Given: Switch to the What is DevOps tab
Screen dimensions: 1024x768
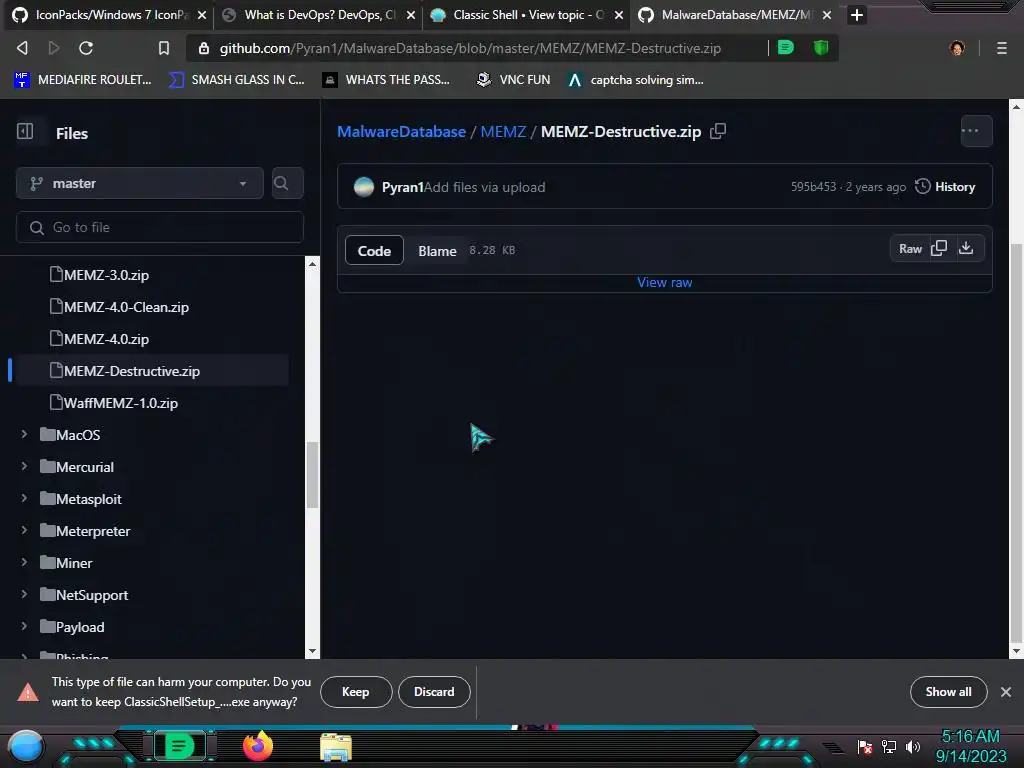Looking at the screenshot, I should 319,14.
